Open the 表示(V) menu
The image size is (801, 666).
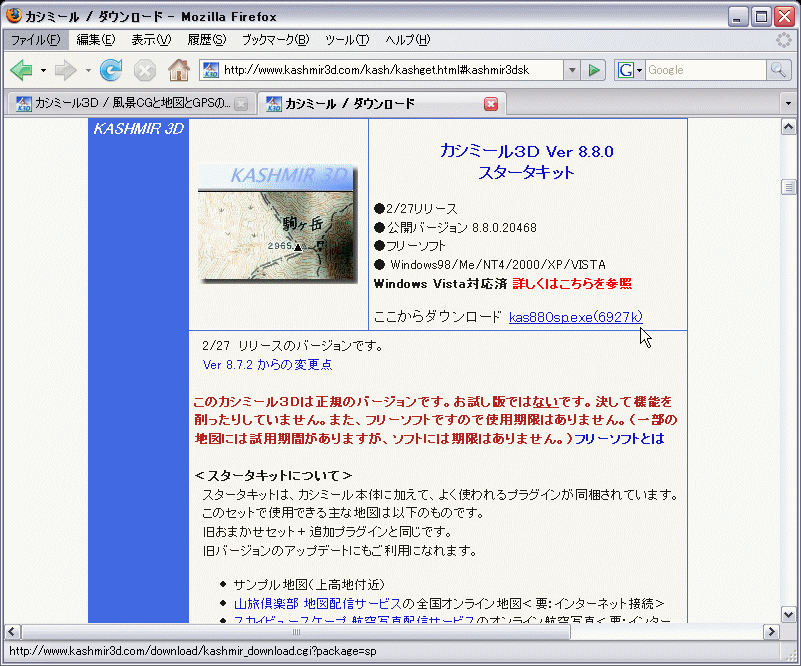(151, 40)
